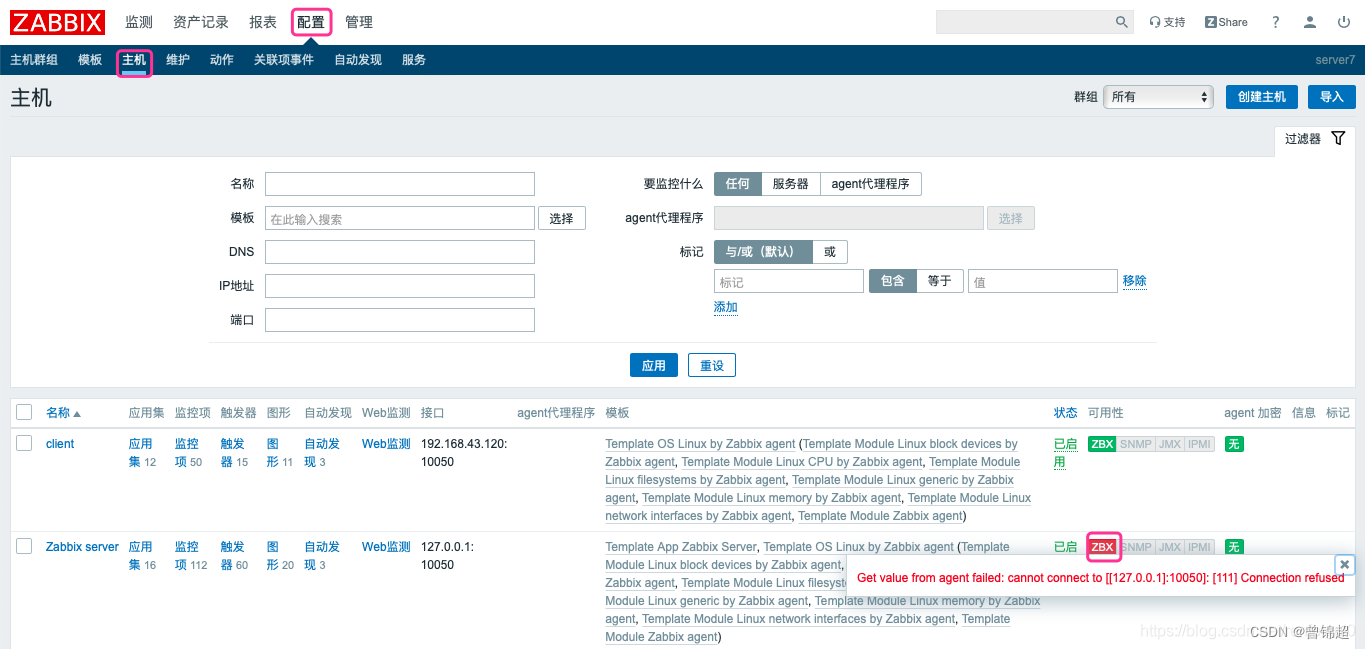
Task: Open 管理 top menu
Action: point(359,22)
